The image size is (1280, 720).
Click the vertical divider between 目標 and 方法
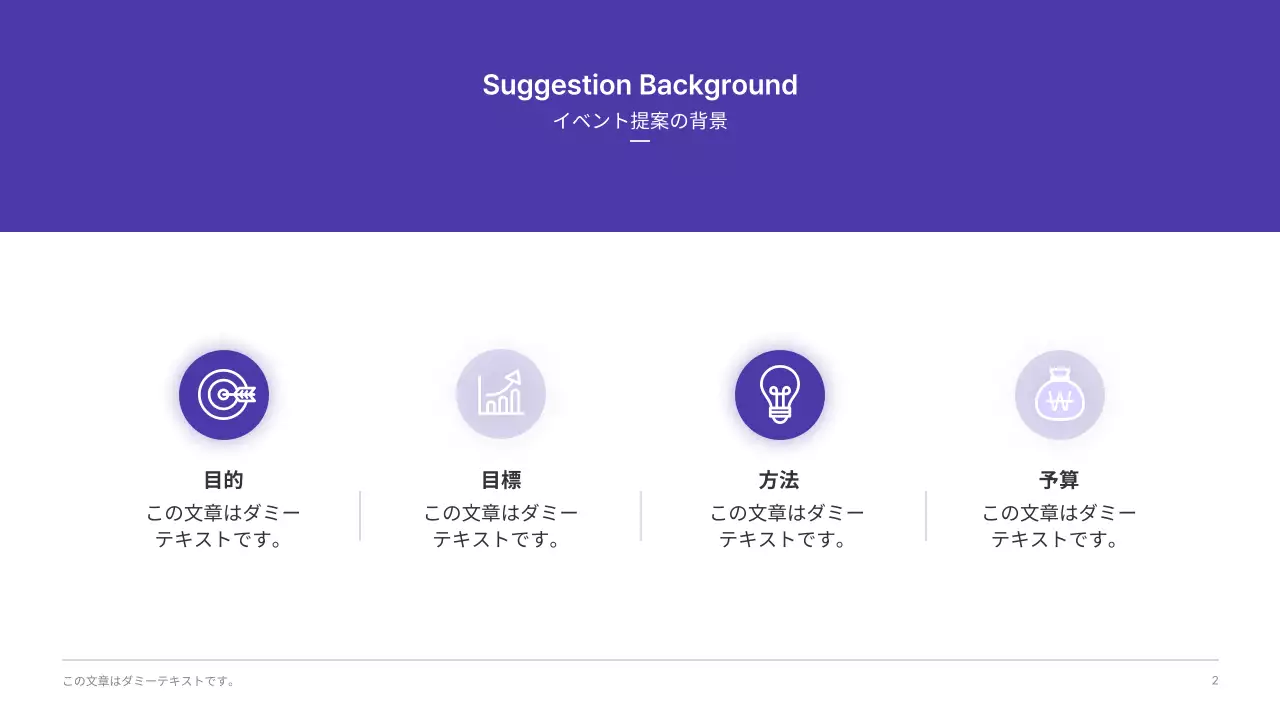click(x=641, y=516)
